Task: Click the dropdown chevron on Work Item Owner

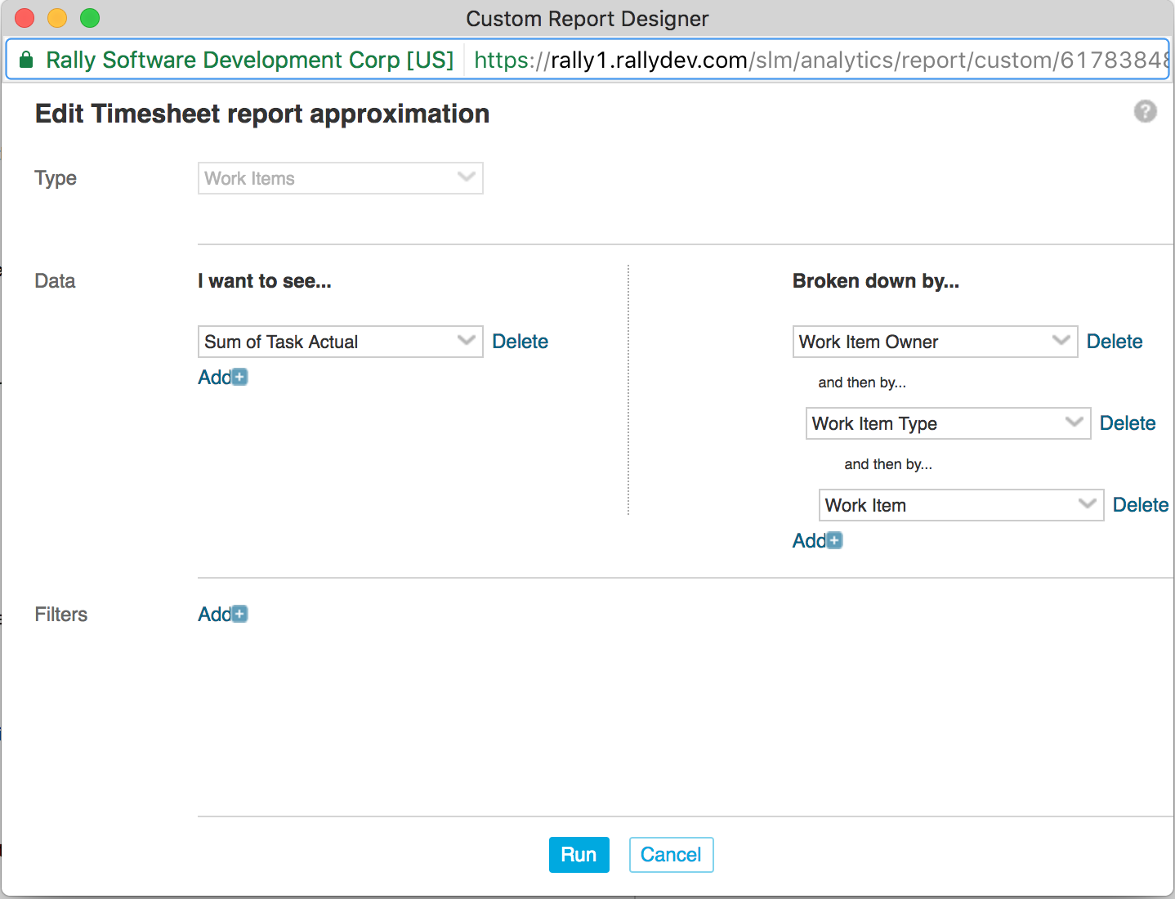Action: pos(1062,341)
